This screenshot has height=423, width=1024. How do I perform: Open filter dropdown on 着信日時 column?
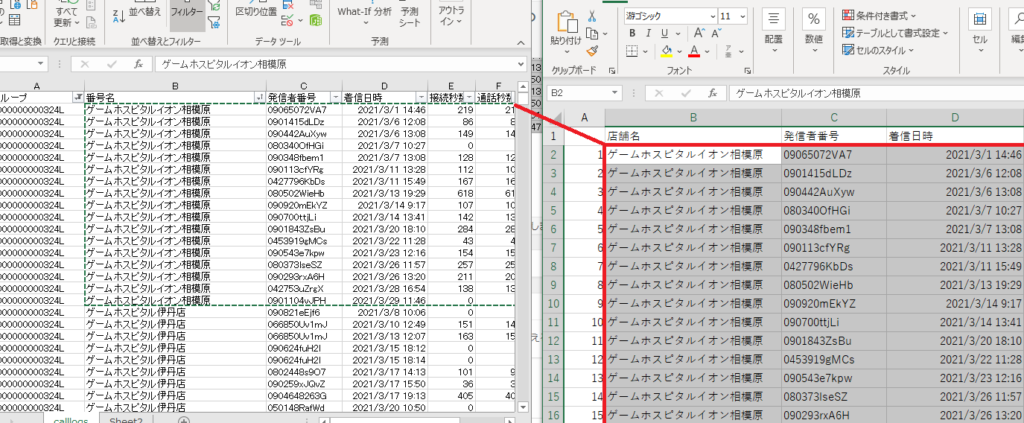[421, 97]
